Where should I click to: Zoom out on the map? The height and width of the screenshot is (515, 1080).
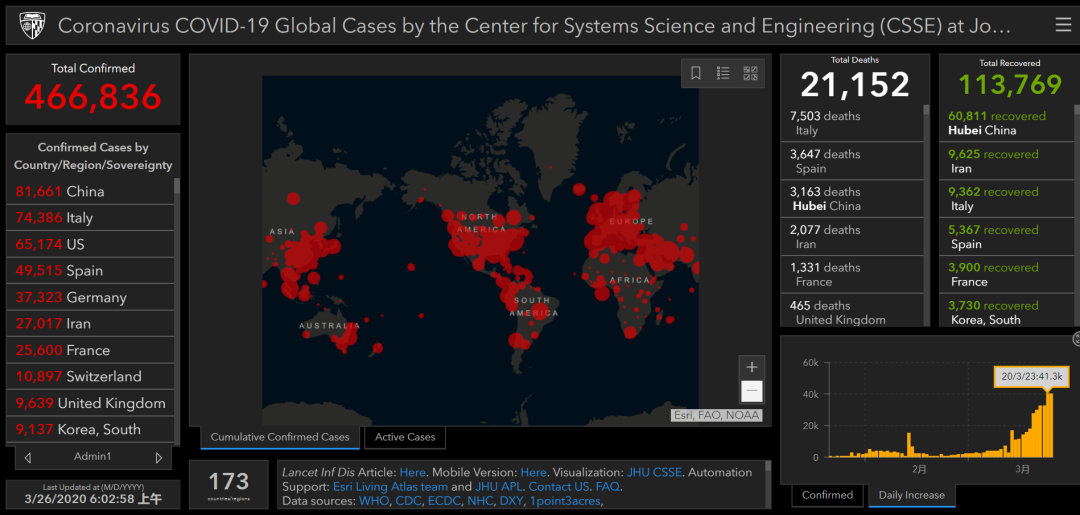[x=752, y=391]
